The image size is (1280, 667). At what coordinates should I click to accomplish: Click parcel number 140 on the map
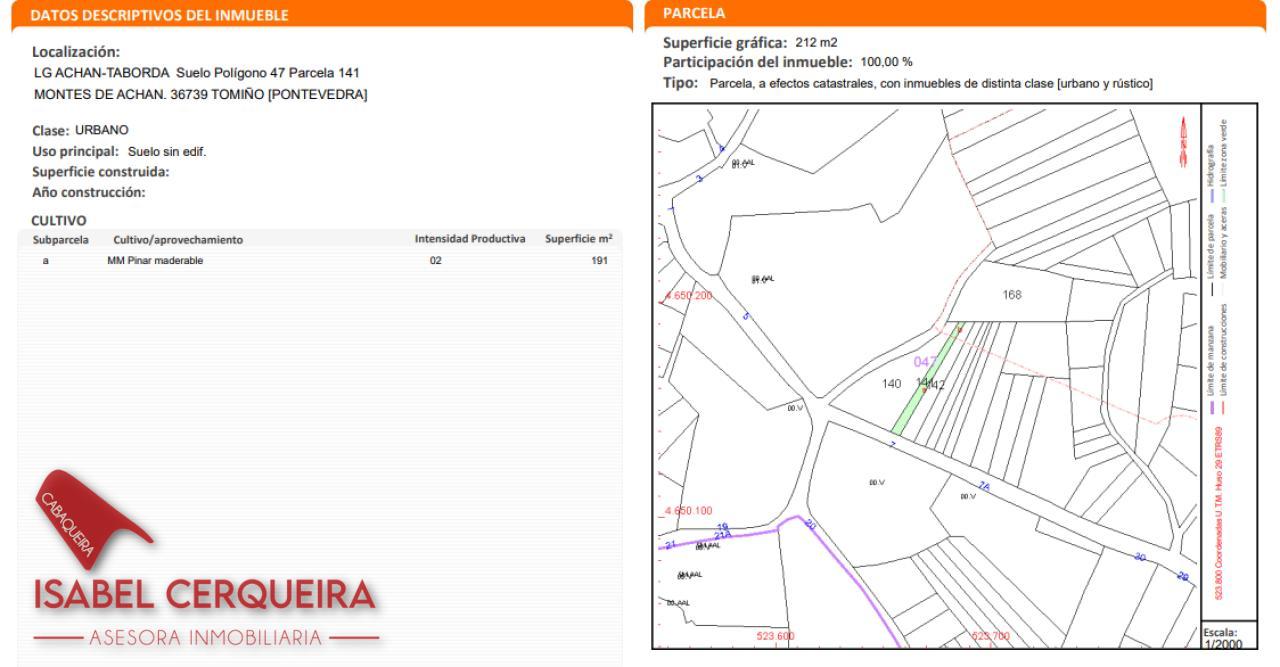pos(893,383)
